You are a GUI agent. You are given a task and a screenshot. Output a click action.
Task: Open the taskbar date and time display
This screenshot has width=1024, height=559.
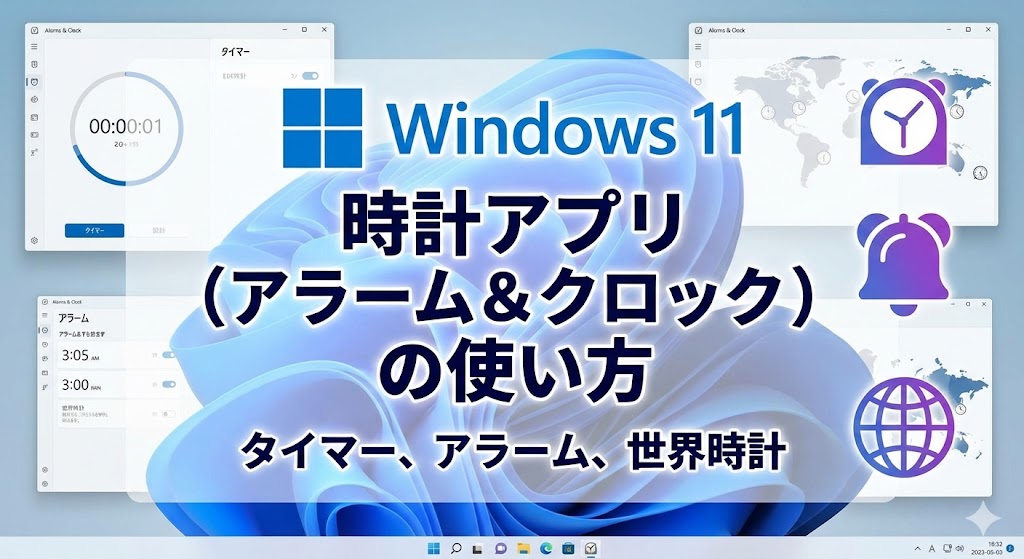click(x=987, y=548)
